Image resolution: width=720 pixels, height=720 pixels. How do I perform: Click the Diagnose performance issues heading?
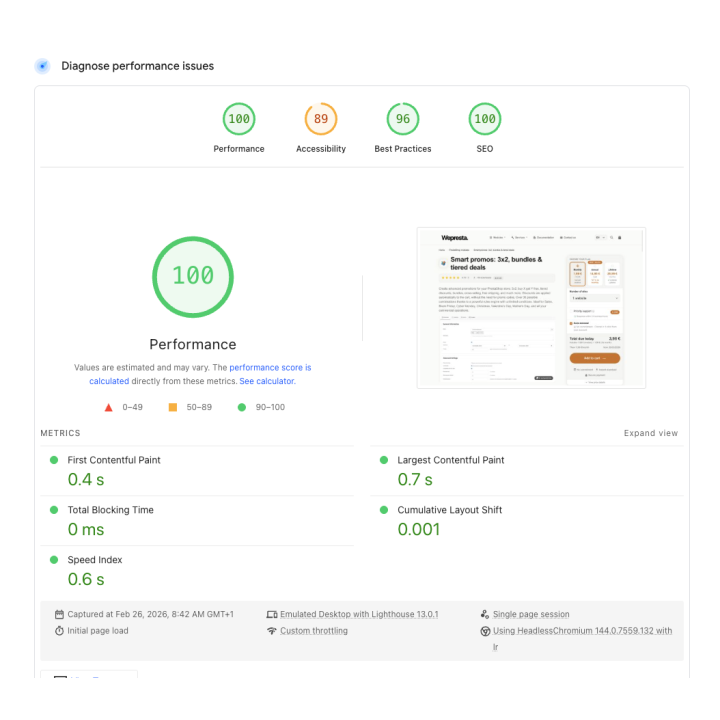(138, 66)
